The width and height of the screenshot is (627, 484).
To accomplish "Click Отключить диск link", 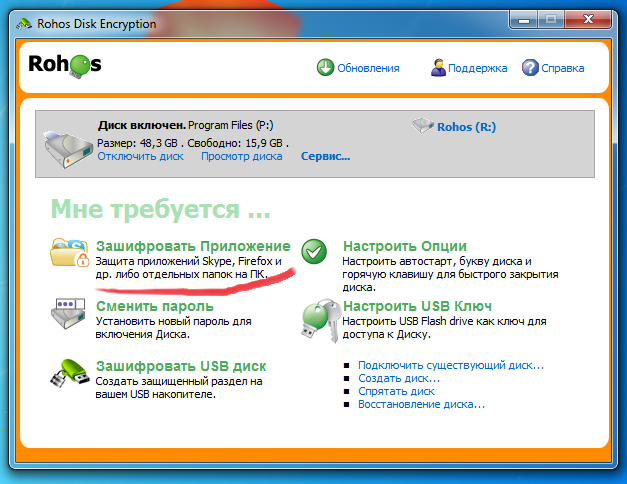I will (x=140, y=156).
